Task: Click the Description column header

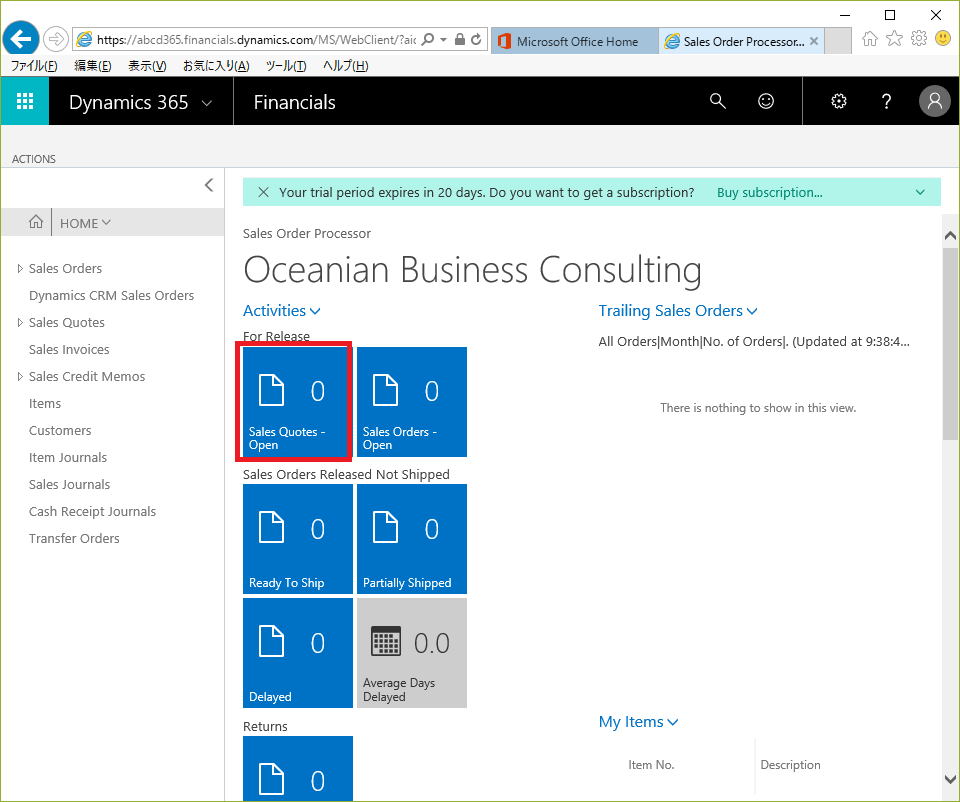Action: tap(790, 765)
